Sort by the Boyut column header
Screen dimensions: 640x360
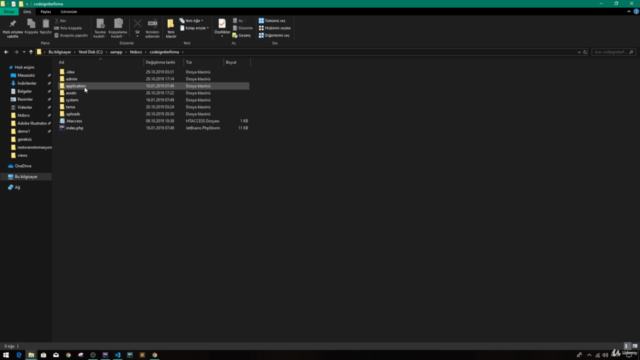click(x=231, y=62)
